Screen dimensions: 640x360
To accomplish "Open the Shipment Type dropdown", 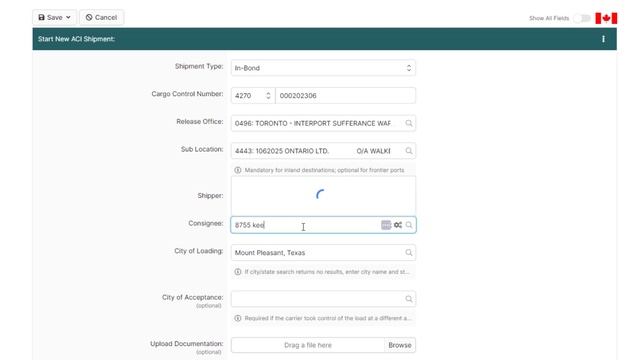I will pyautogui.click(x=323, y=68).
